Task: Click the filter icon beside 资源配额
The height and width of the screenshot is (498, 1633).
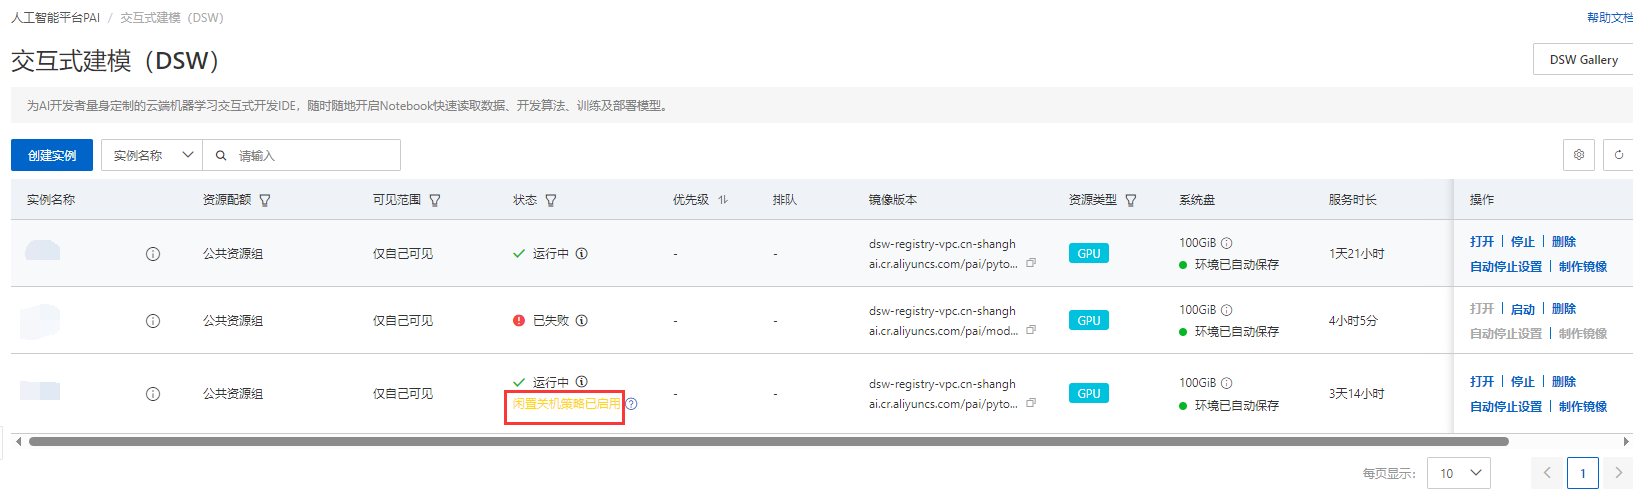Action: coord(265,200)
